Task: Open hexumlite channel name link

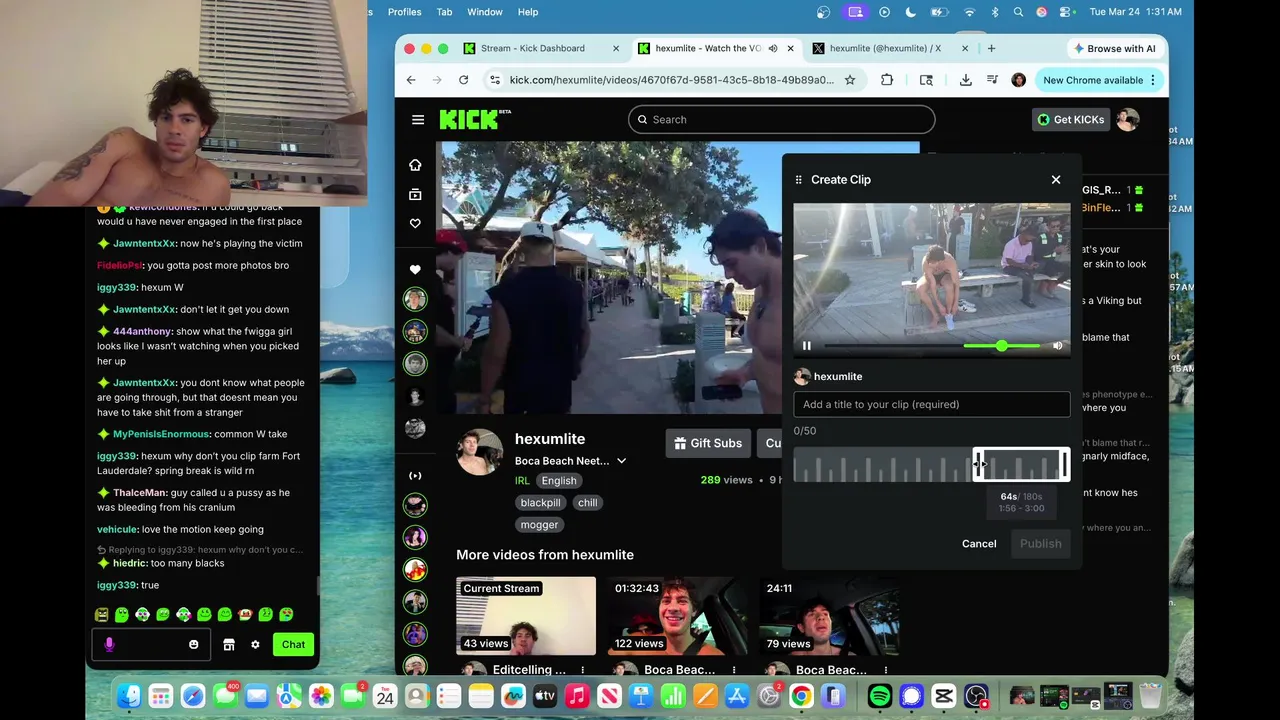Action: pyautogui.click(x=550, y=439)
